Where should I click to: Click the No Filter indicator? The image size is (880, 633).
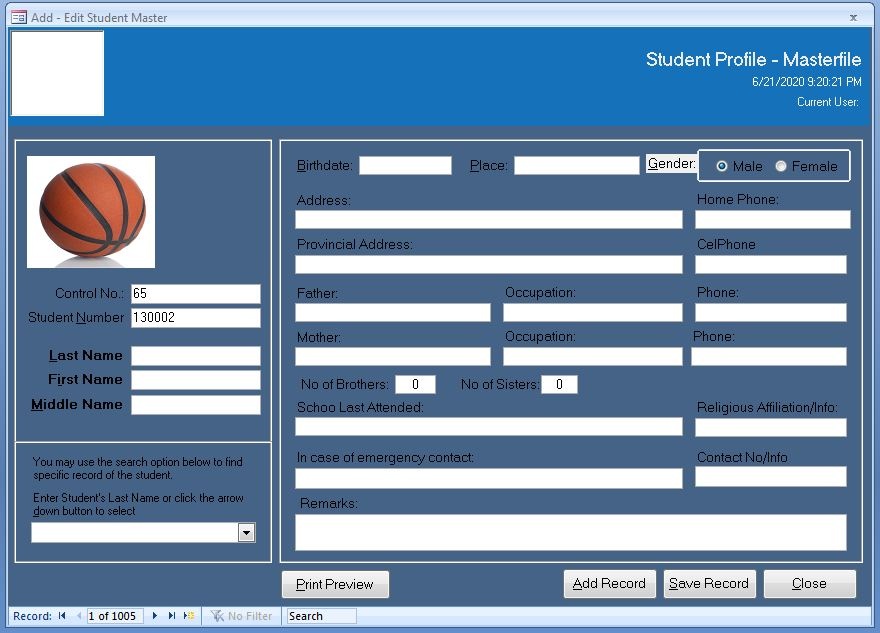241,616
